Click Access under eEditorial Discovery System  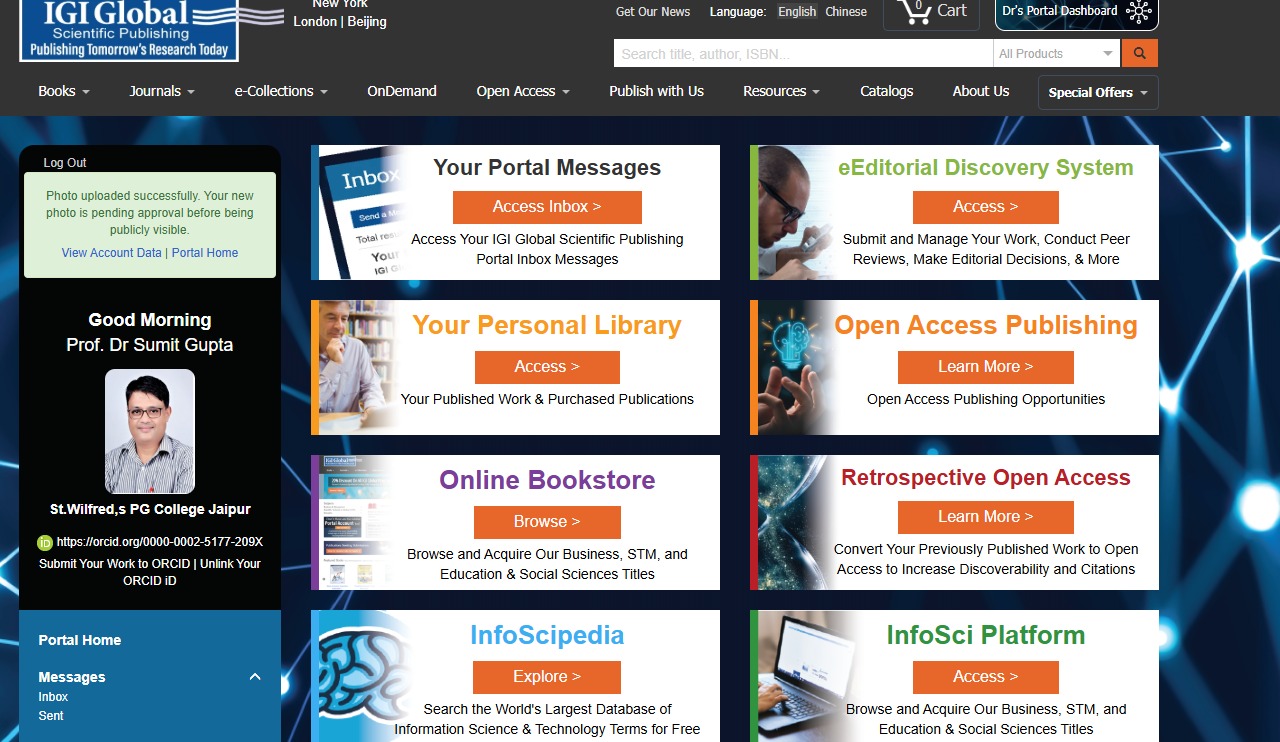[985, 207]
